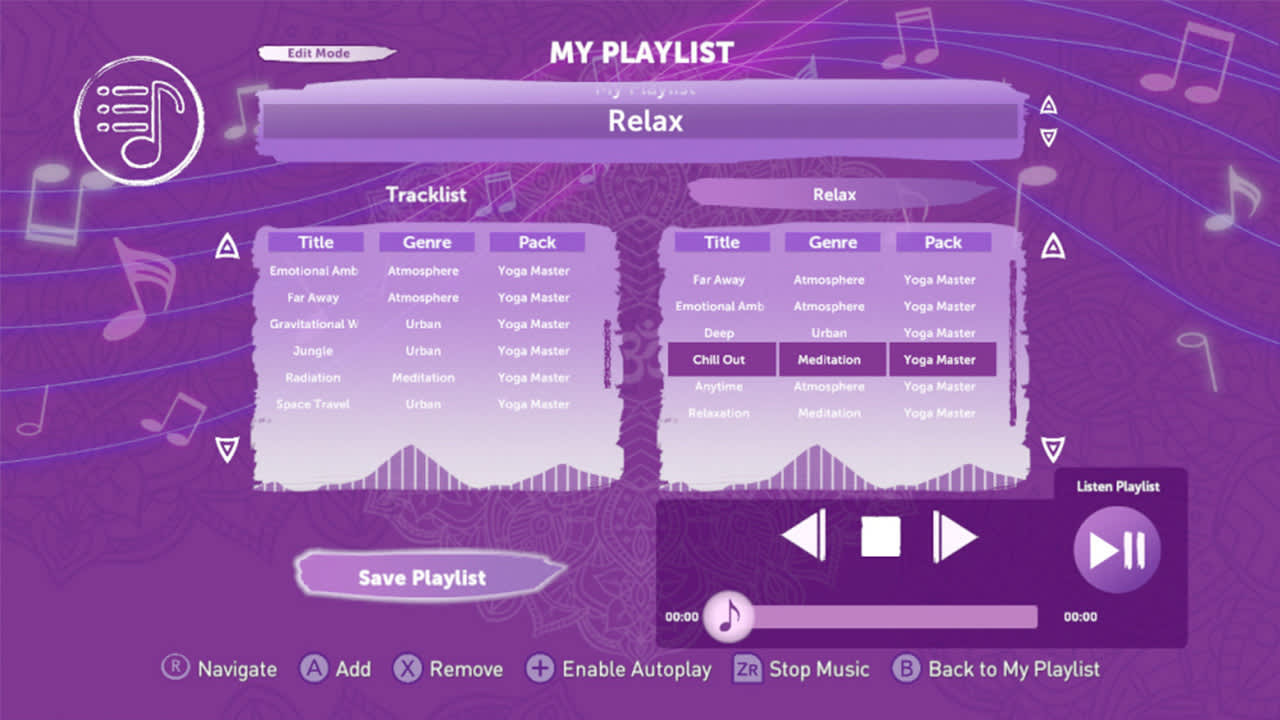Select Radiation track in Tracklist

coord(313,378)
